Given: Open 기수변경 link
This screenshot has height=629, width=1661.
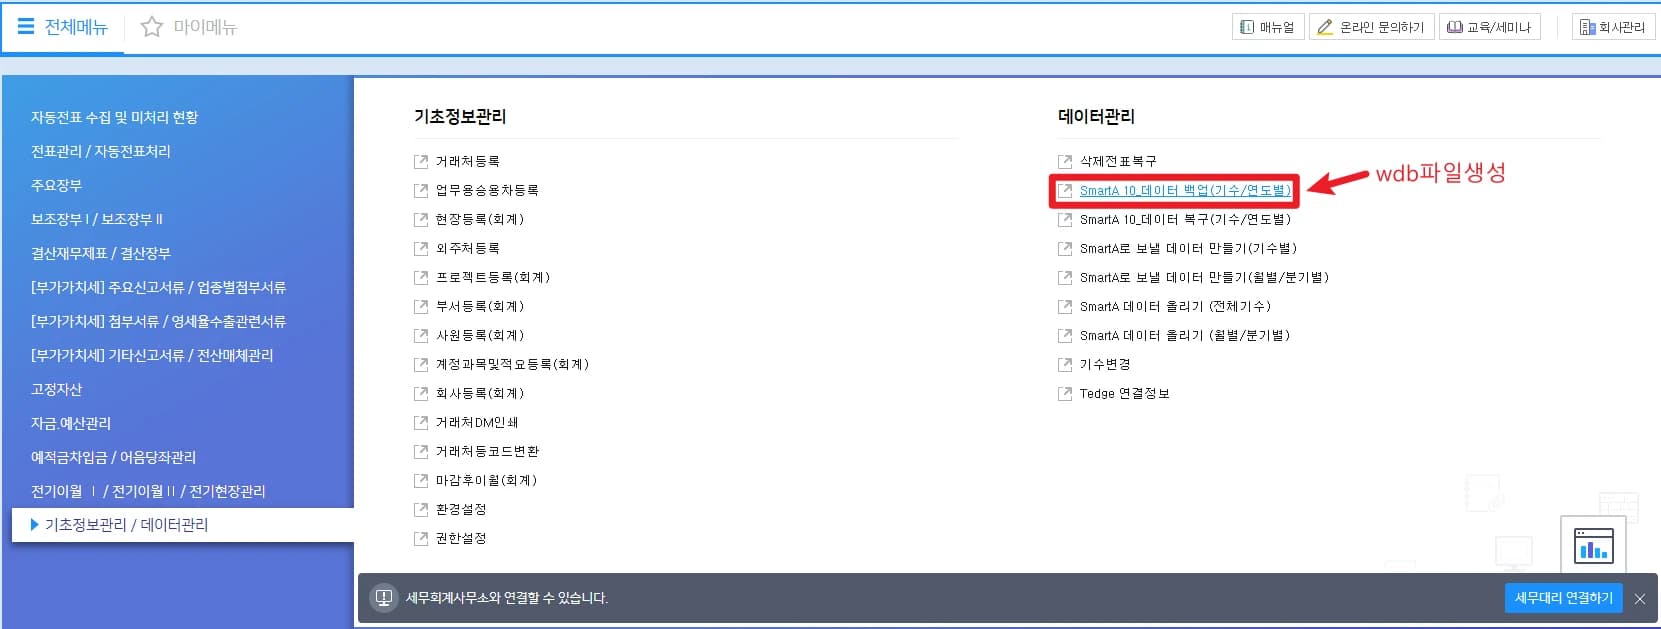Looking at the screenshot, I should (x=1105, y=364).
